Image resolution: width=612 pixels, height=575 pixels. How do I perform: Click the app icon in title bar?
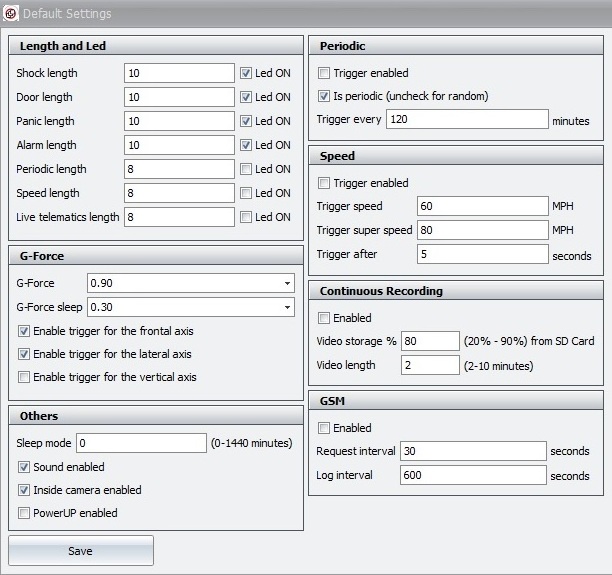11,13
